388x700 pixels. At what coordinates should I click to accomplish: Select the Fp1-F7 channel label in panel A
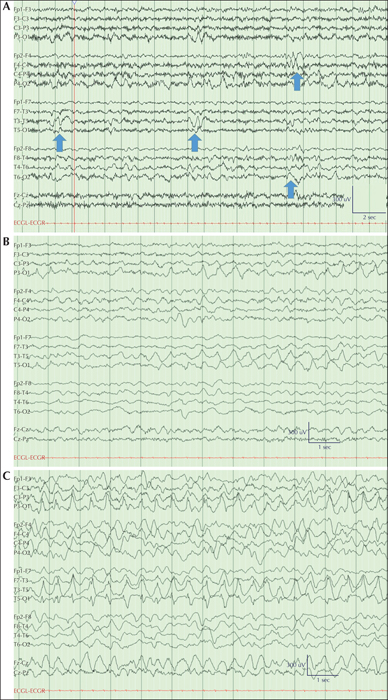pos(22,102)
